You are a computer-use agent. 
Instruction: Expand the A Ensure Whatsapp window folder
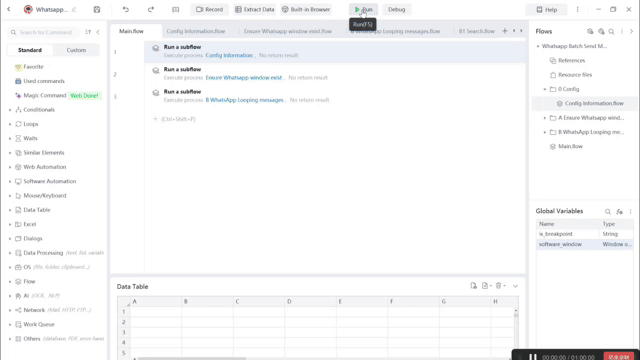point(544,118)
